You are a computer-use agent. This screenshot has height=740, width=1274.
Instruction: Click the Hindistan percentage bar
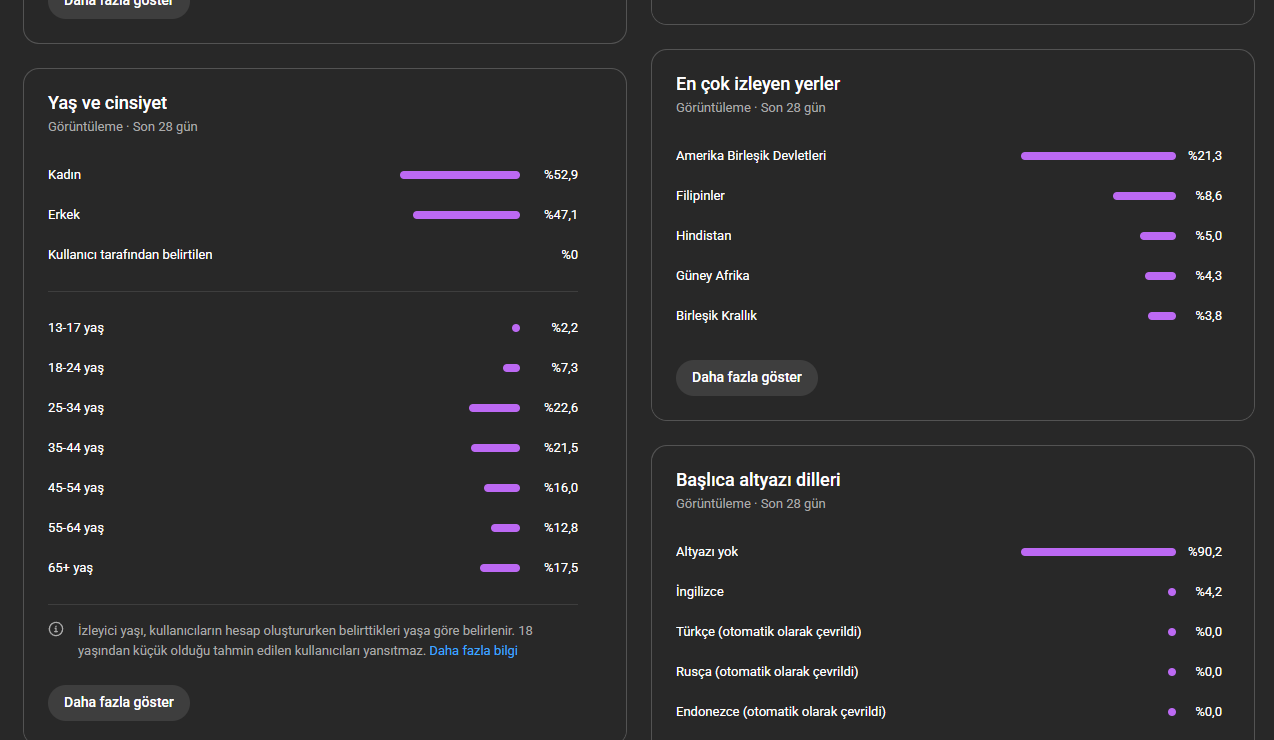click(1158, 236)
